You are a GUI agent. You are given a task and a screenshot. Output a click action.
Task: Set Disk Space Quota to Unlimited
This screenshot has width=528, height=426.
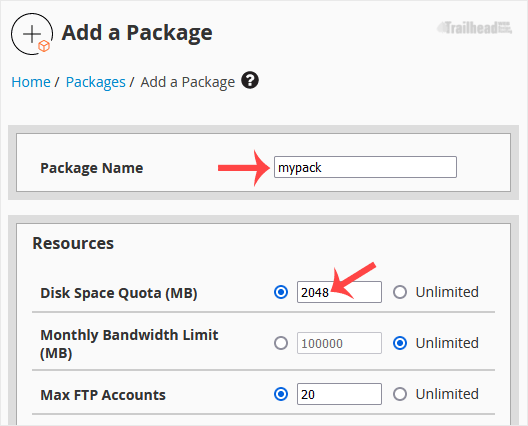(x=400, y=292)
